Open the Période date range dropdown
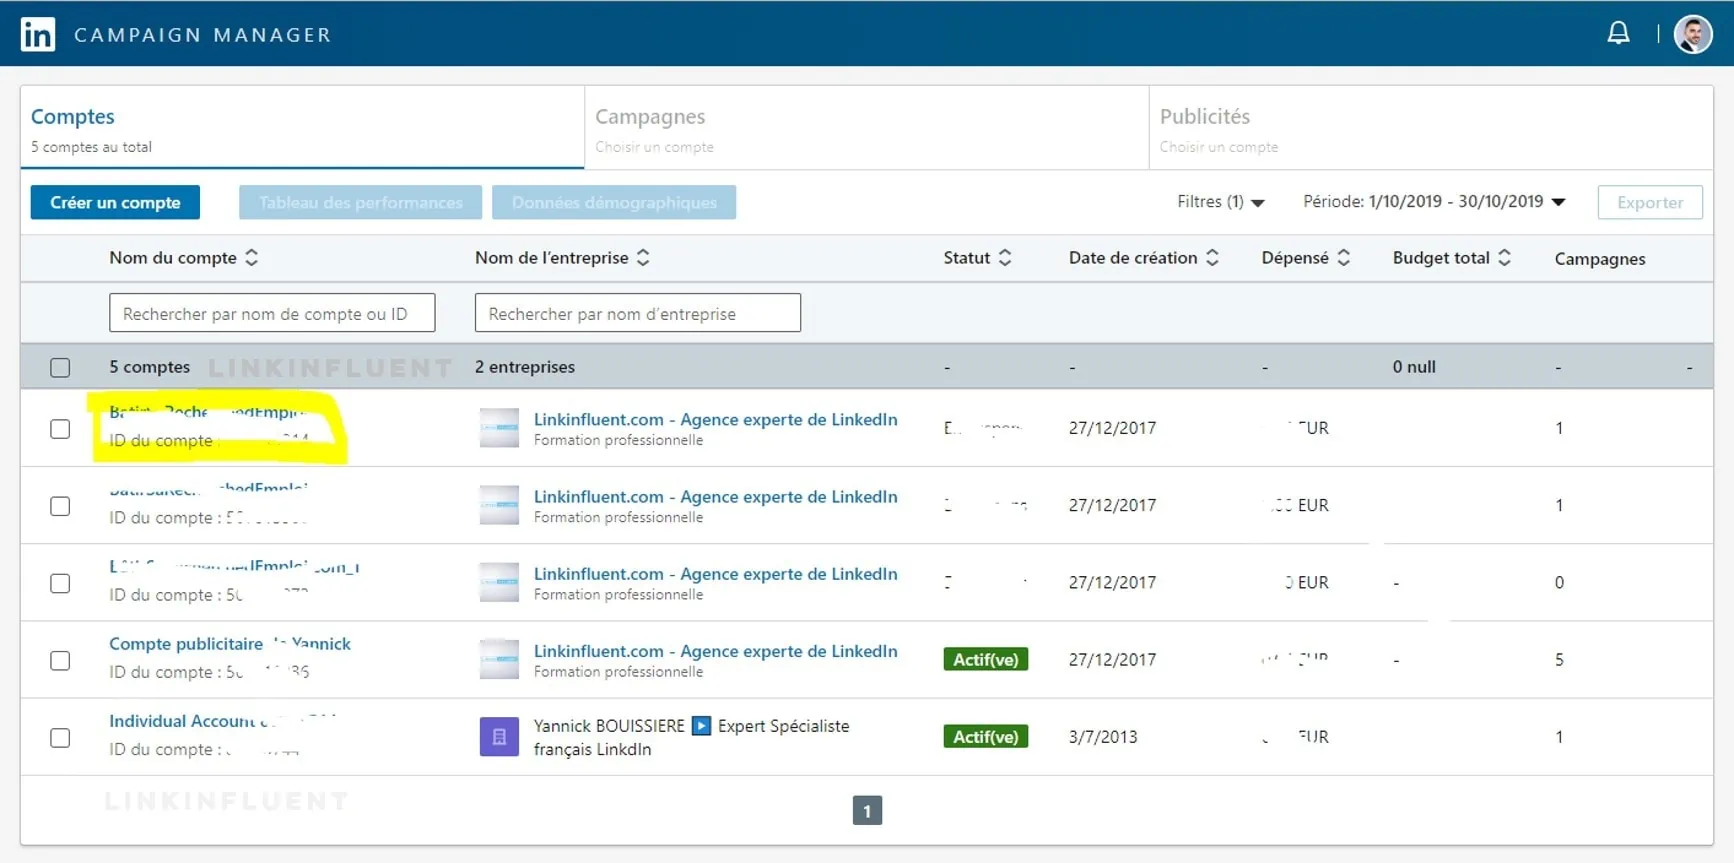Image resolution: width=1734 pixels, height=863 pixels. pyautogui.click(x=1434, y=202)
